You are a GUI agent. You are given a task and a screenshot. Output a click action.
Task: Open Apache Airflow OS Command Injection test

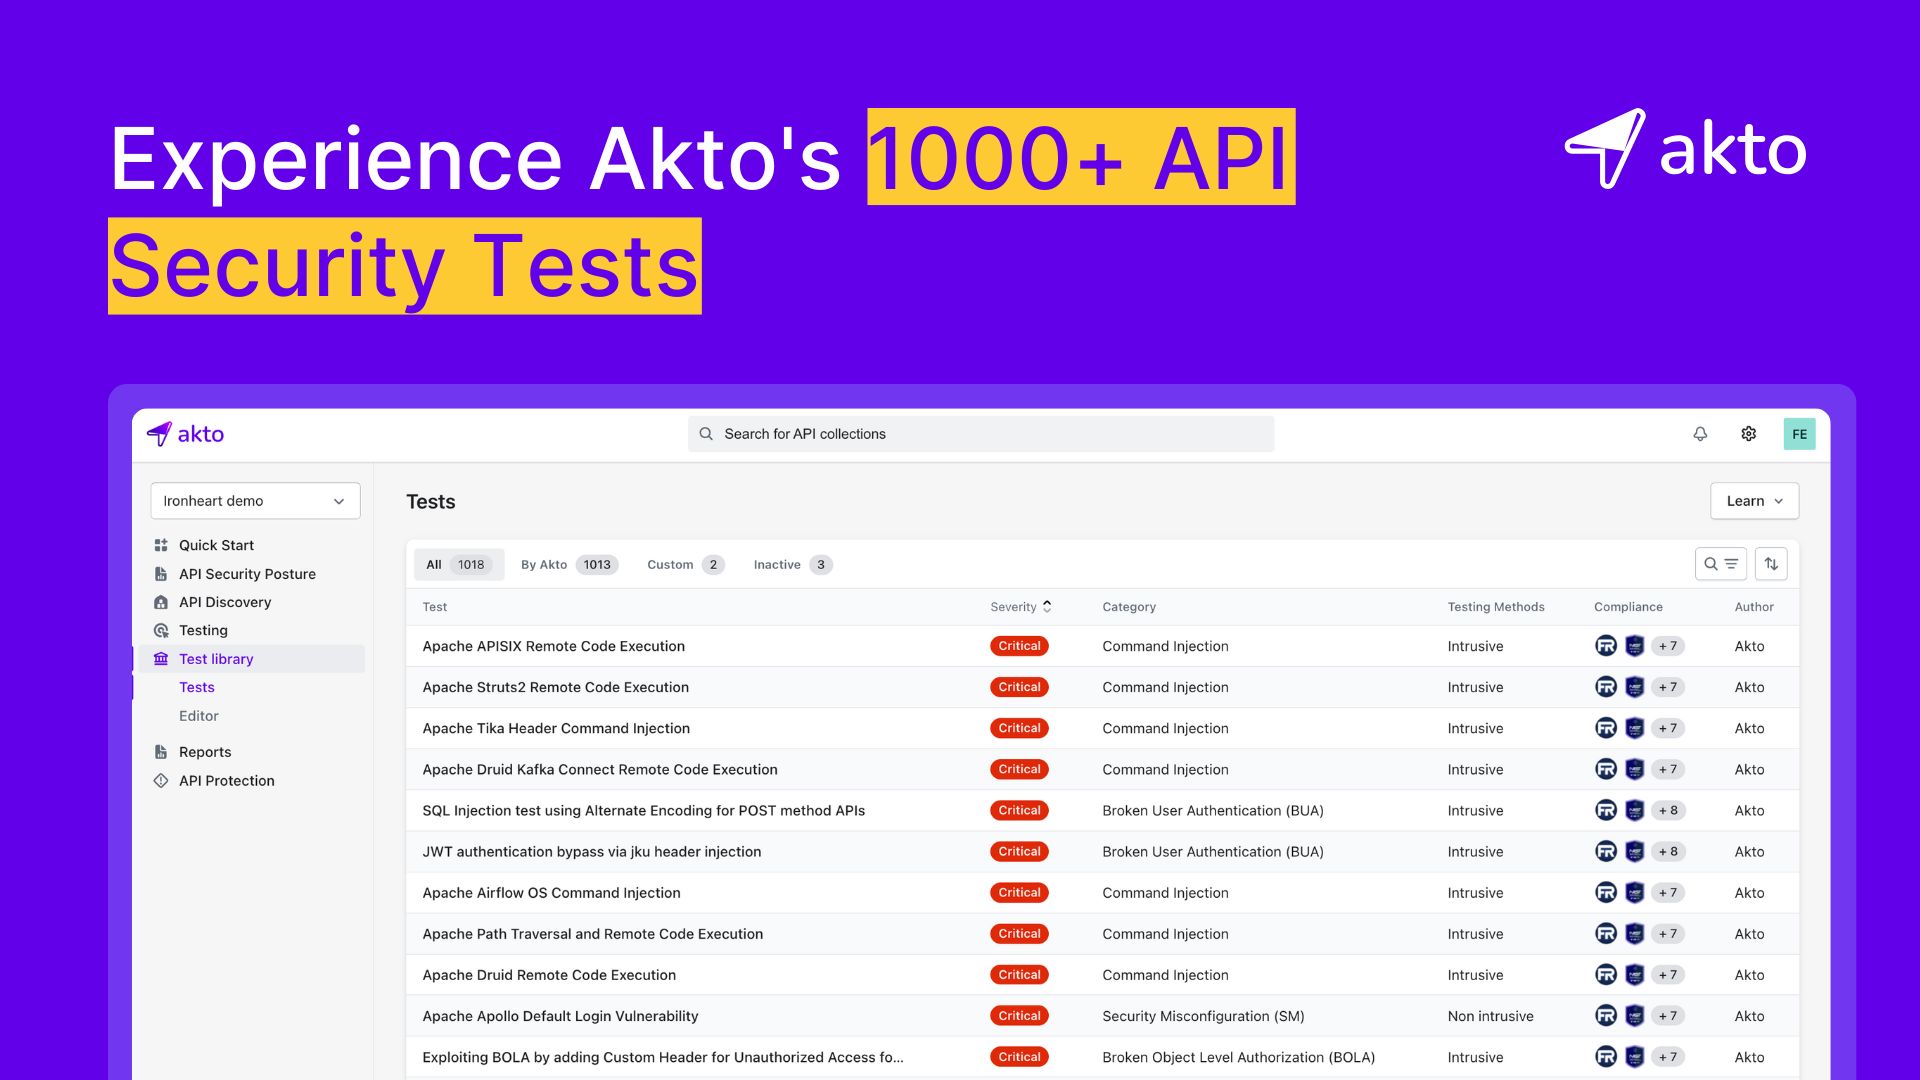click(552, 893)
